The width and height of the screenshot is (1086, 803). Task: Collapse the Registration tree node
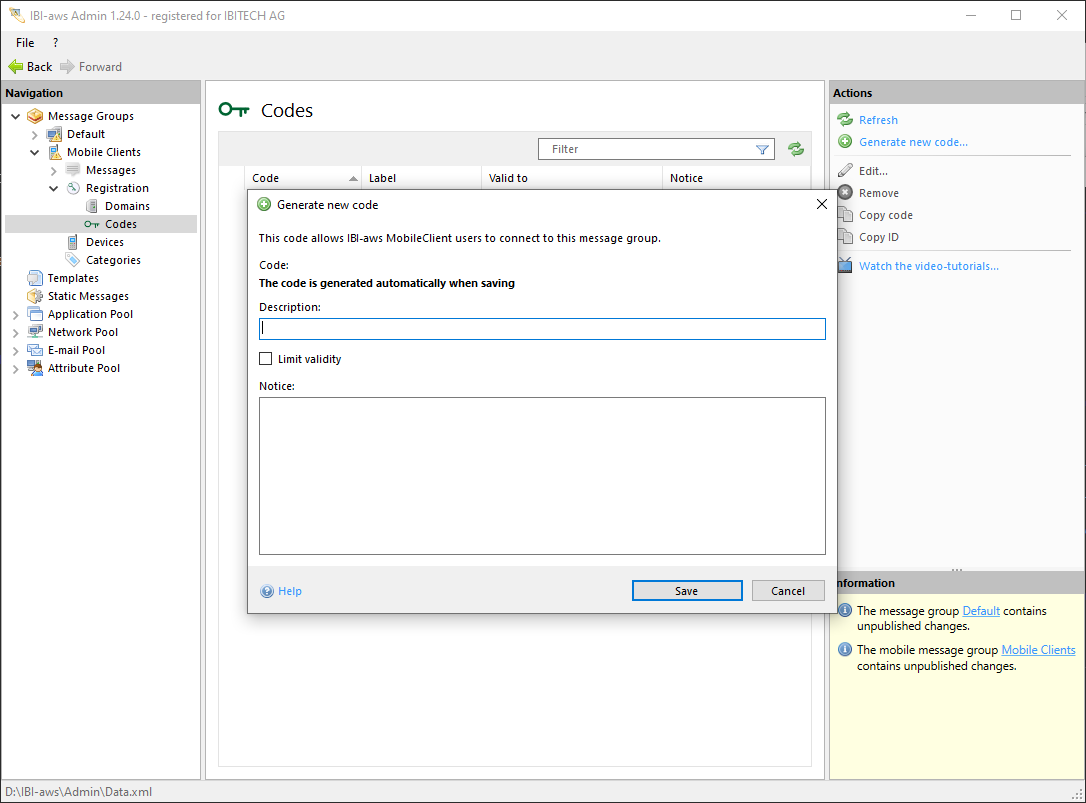coord(54,188)
